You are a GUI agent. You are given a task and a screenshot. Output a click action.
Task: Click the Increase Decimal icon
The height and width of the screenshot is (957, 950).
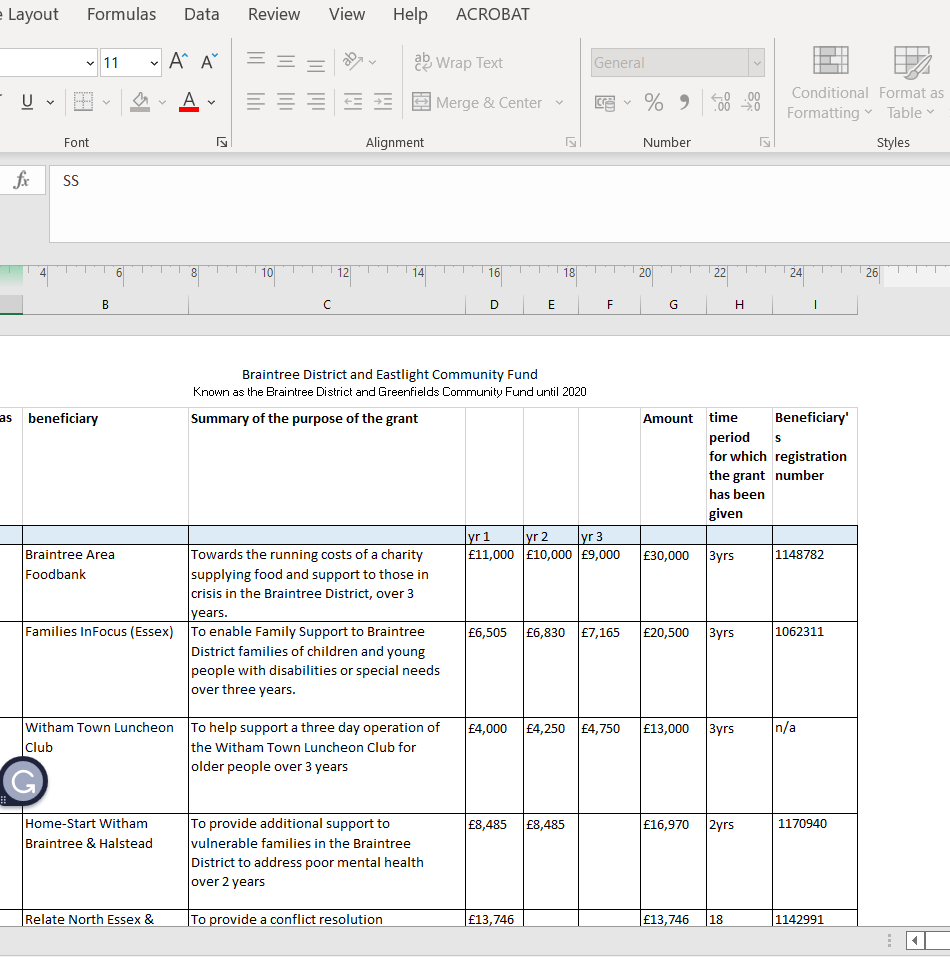coord(721,102)
